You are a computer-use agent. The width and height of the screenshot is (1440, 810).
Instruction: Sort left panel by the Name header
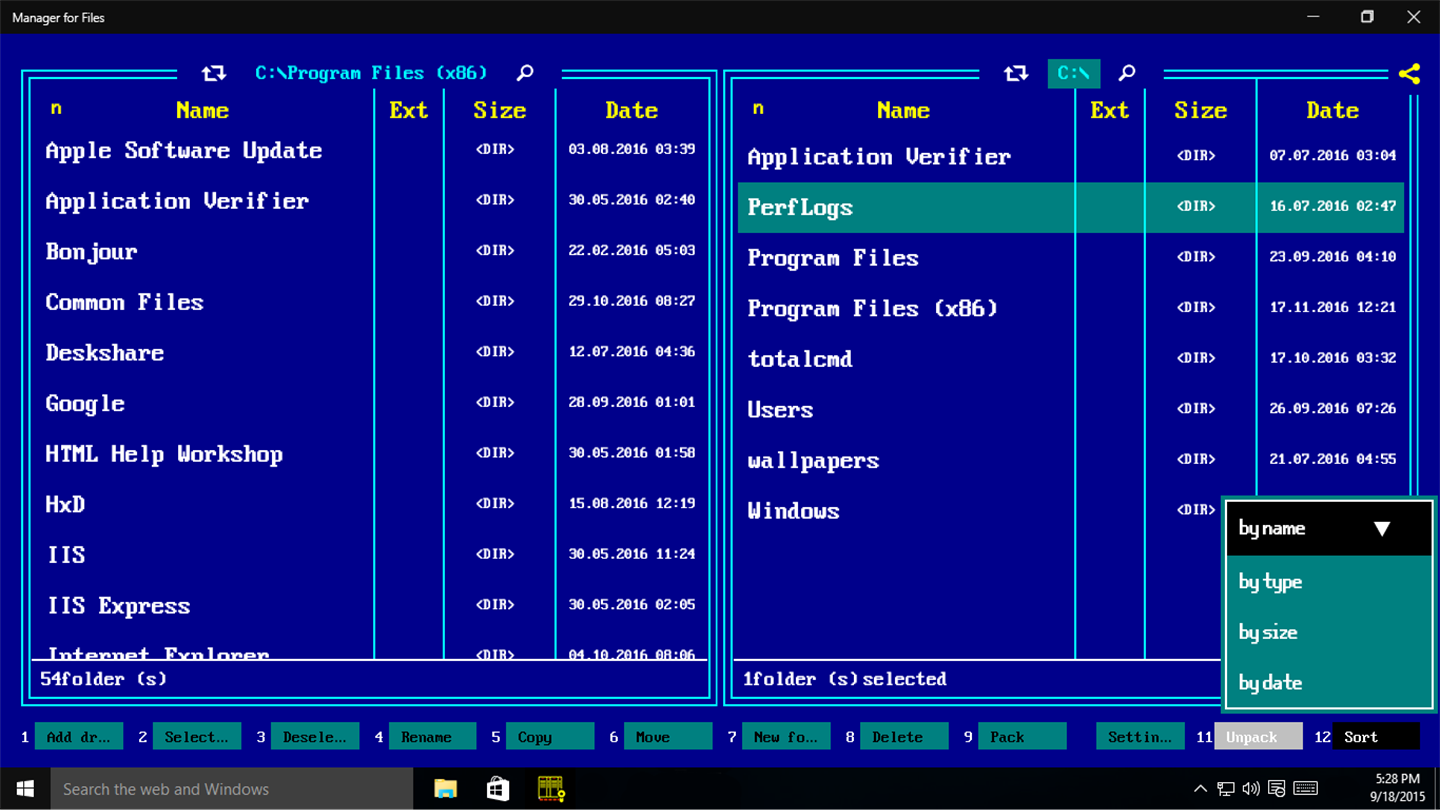click(x=203, y=110)
